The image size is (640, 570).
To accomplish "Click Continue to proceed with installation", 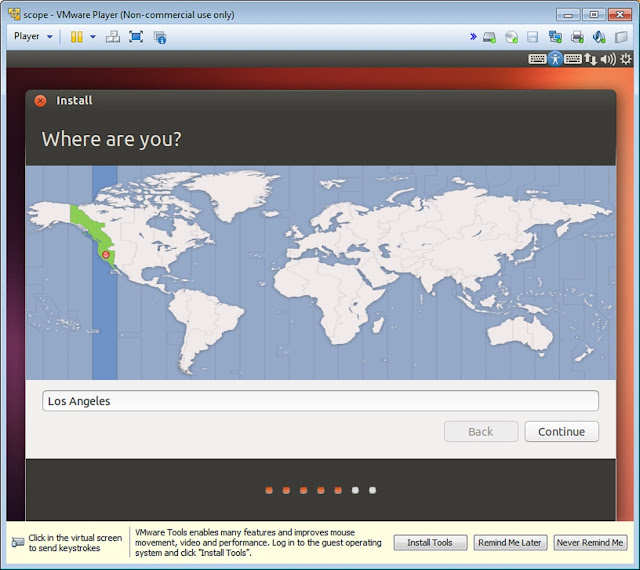I will 562,432.
